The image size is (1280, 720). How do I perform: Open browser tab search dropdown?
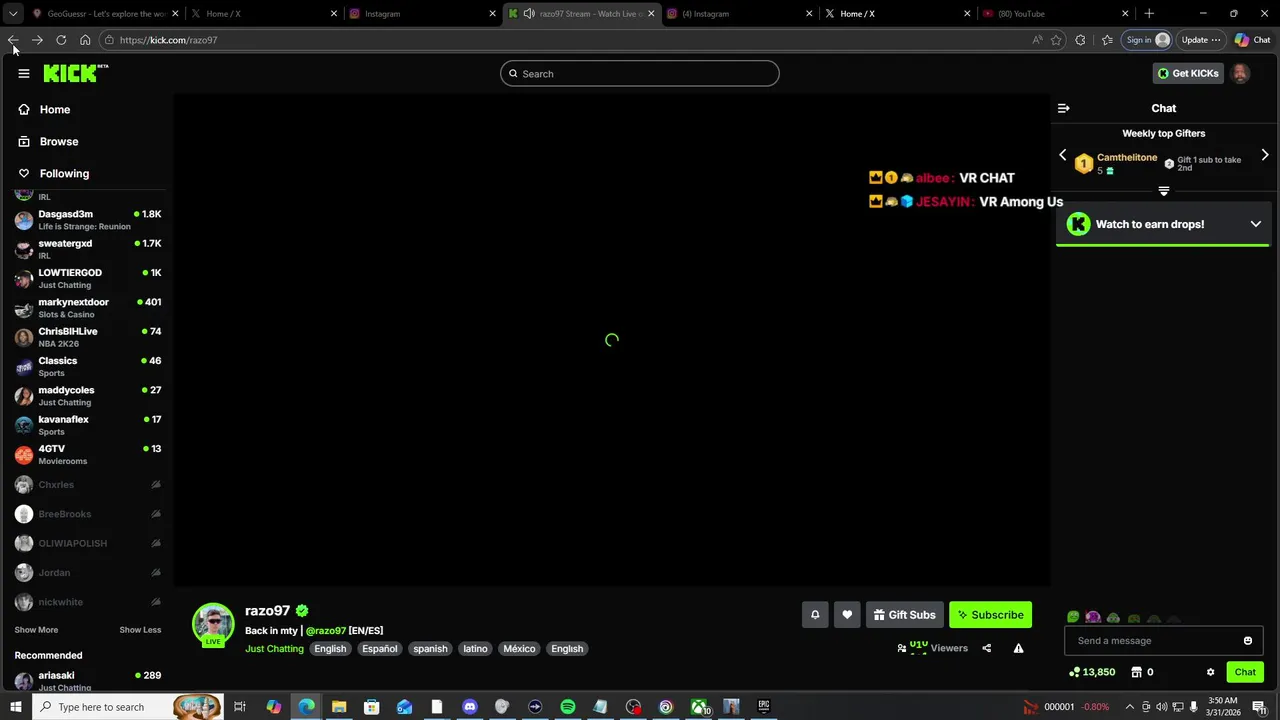13,14
